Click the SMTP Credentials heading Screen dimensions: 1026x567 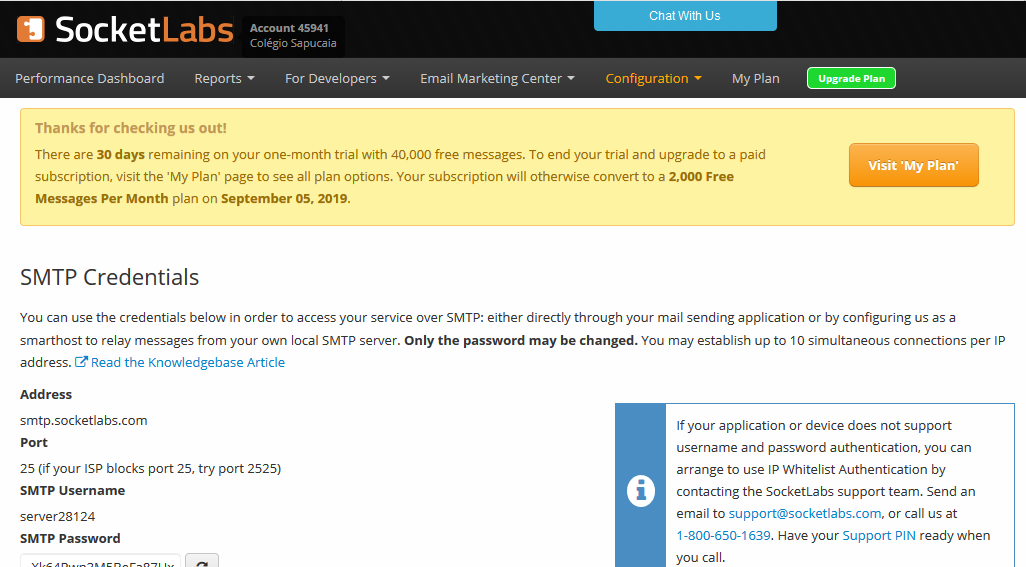(x=109, y=277)
